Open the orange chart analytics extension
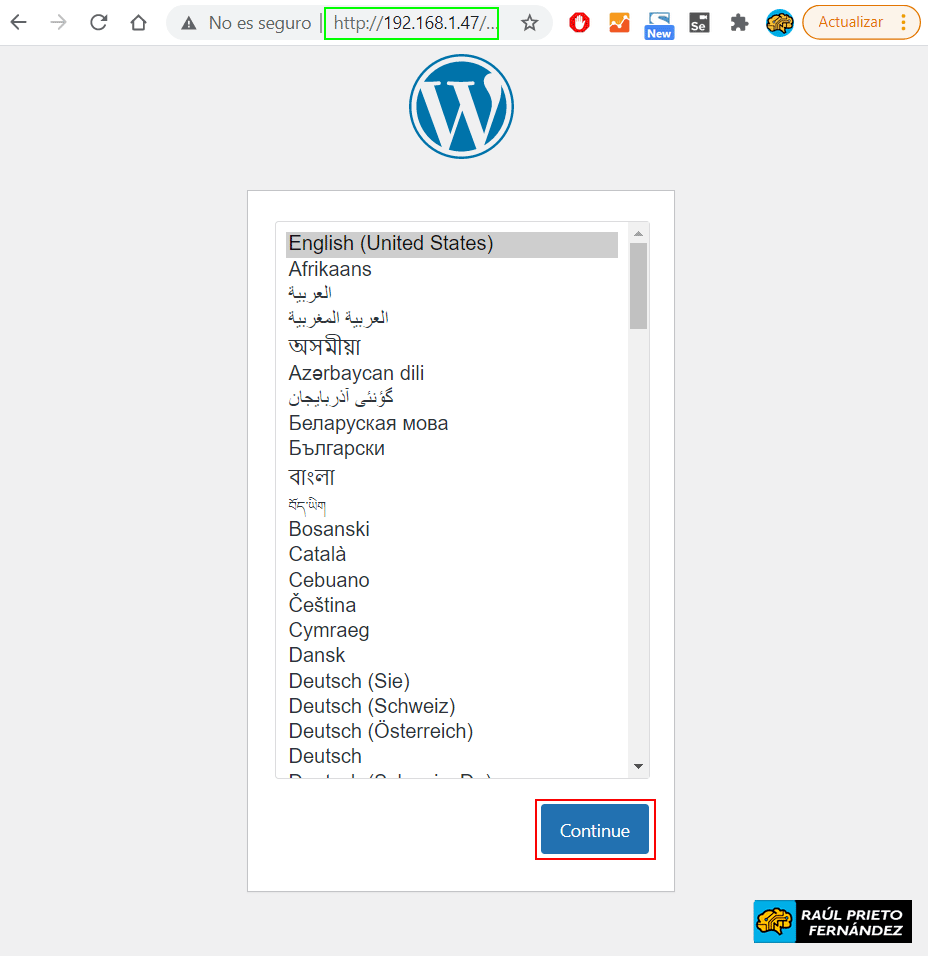Viewport: 928px width, 956px height. click(619, 22)
